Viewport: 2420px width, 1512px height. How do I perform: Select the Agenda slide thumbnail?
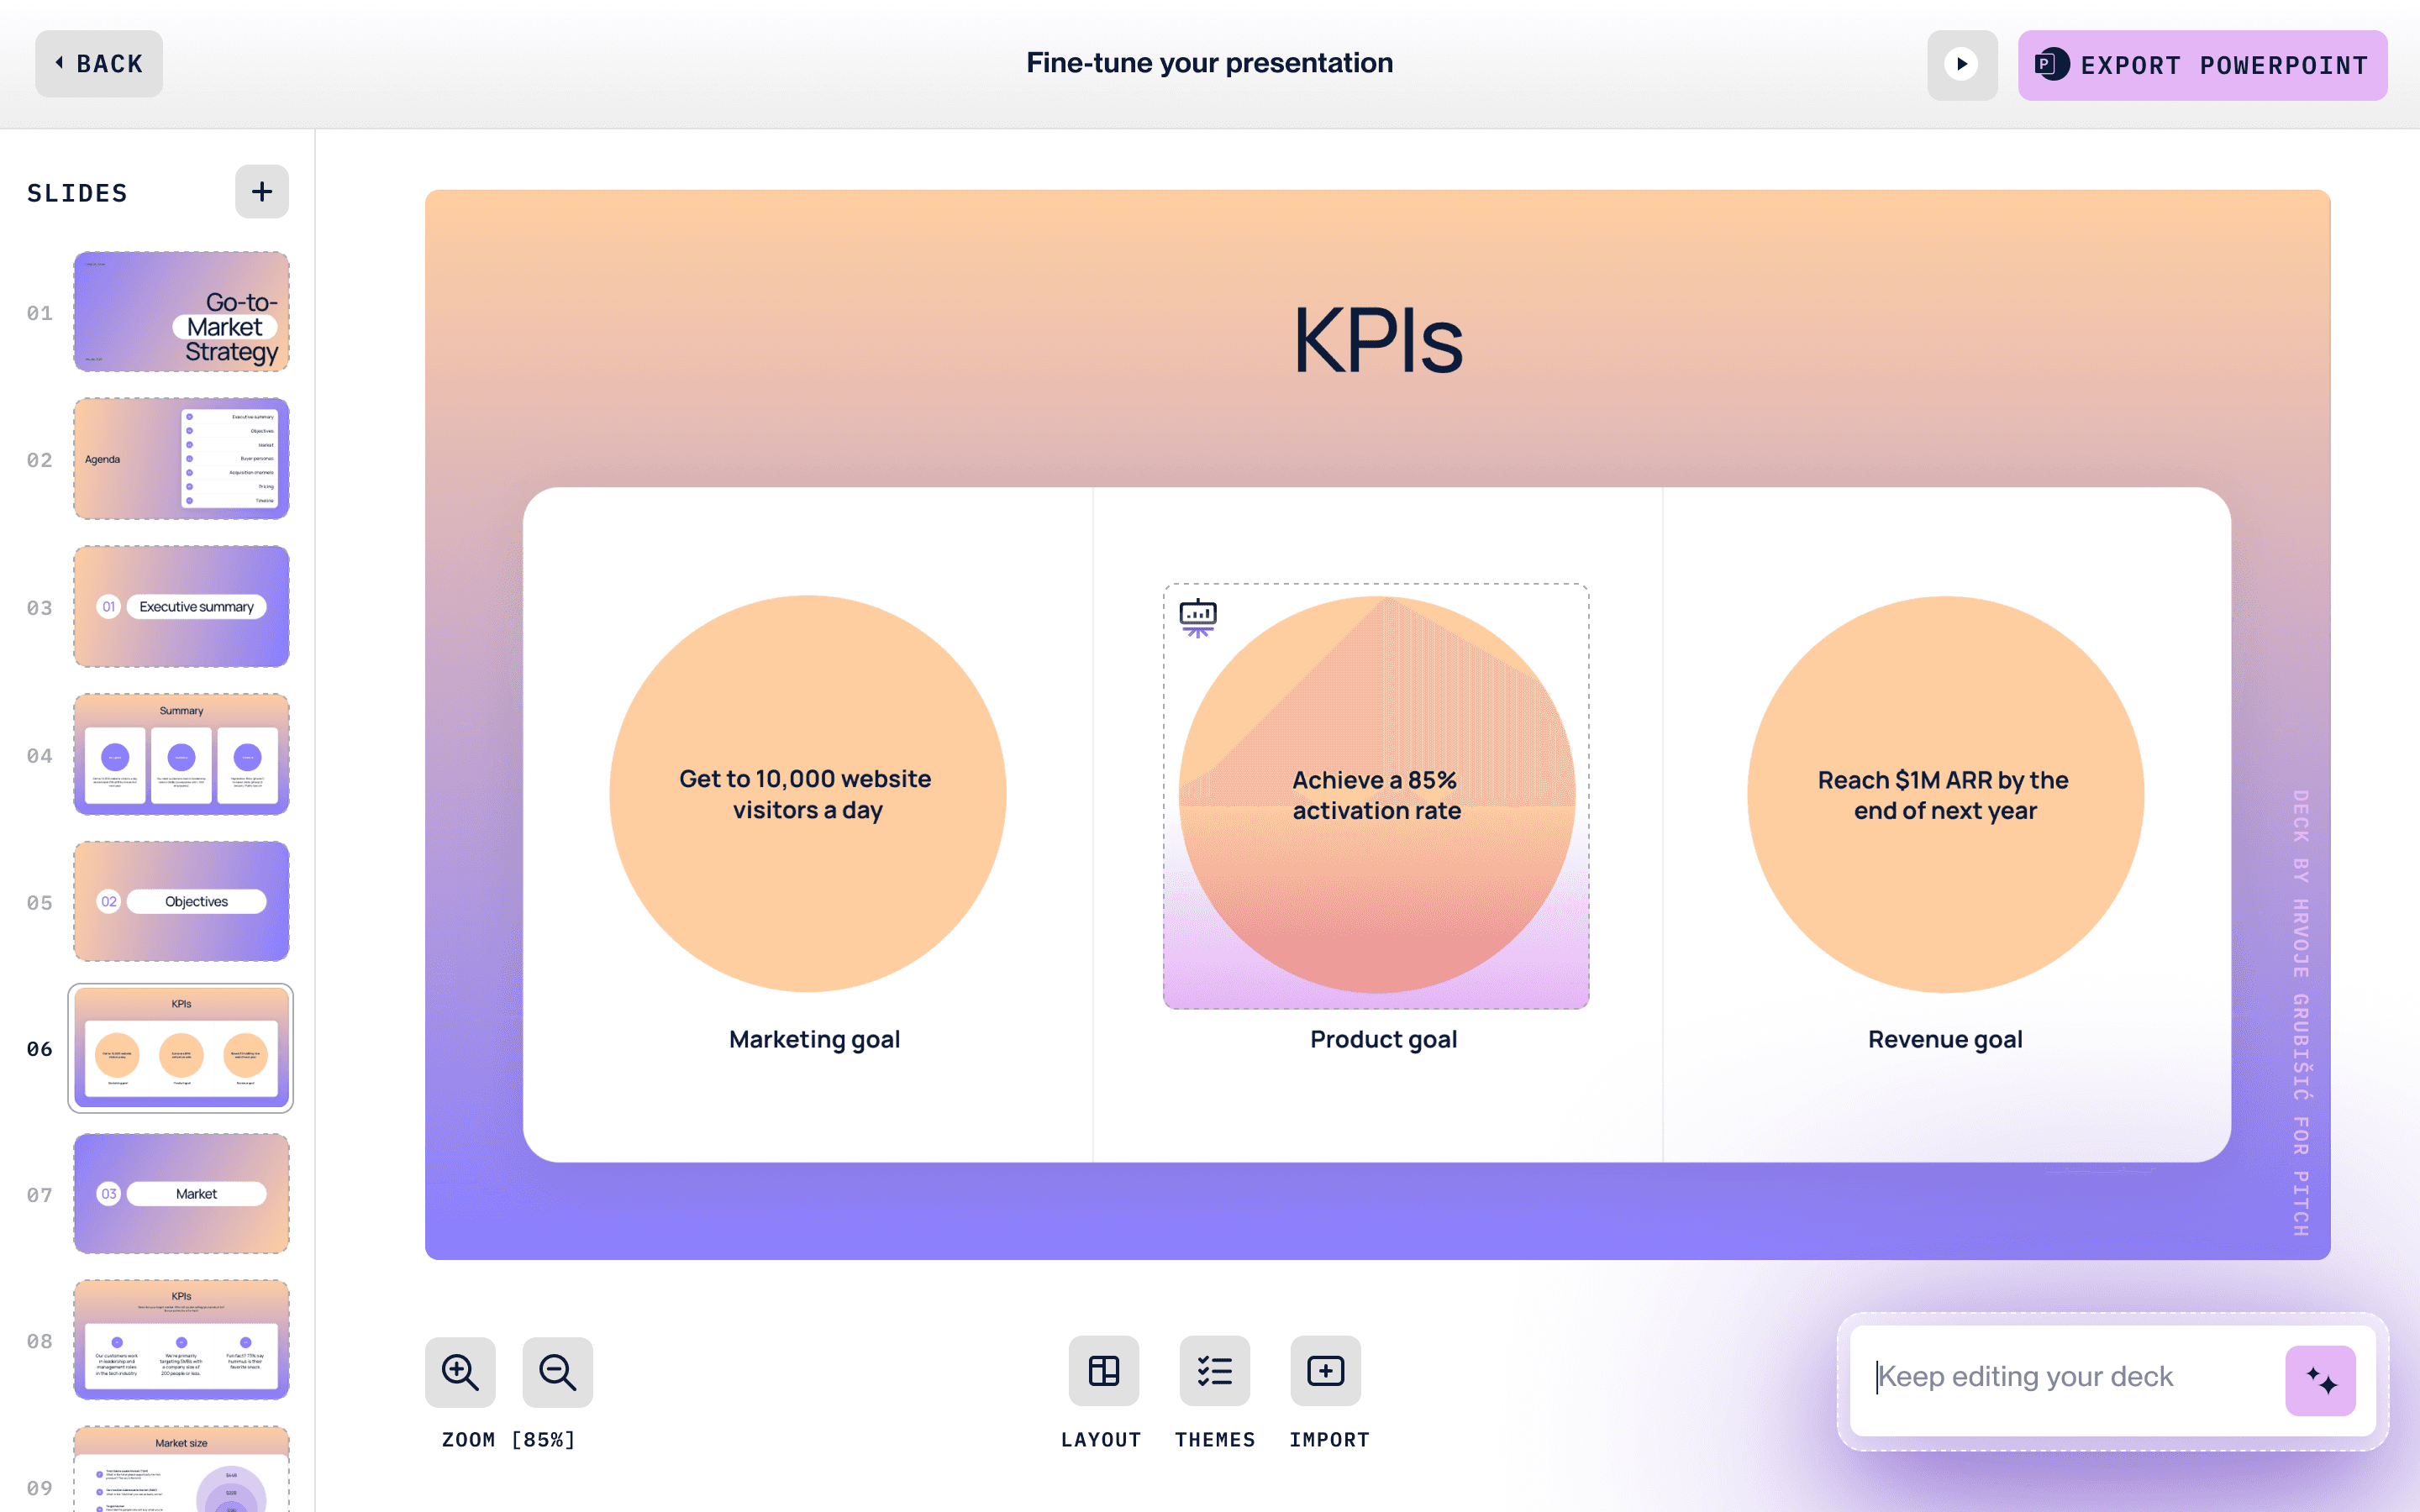(x=181, y=459)
